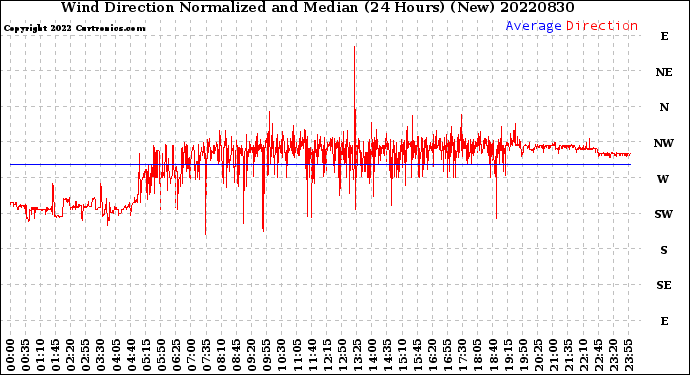
Task: Click the blue average direction line
Action: click(x=320, y=165)
